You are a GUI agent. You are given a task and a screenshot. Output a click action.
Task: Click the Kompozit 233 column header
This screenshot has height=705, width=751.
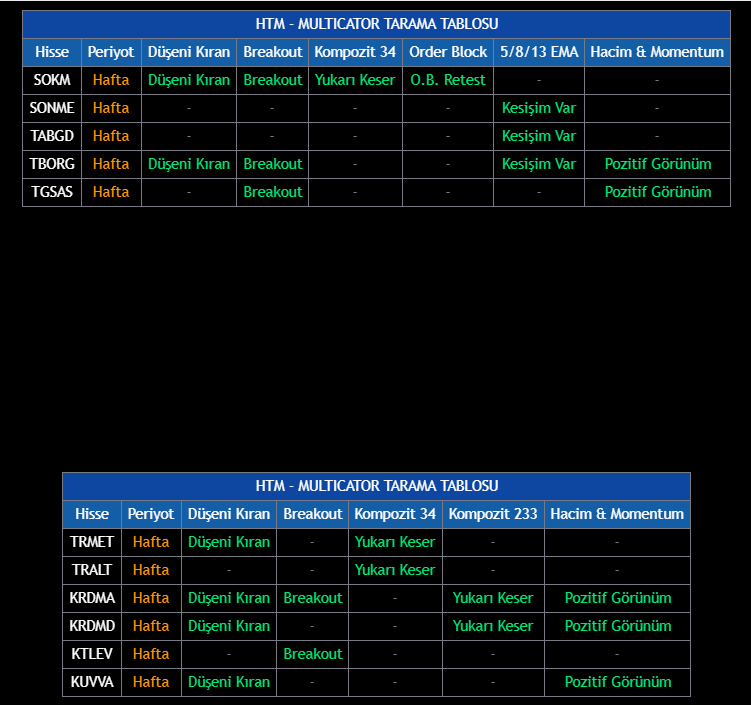click(x=493, y=514)
